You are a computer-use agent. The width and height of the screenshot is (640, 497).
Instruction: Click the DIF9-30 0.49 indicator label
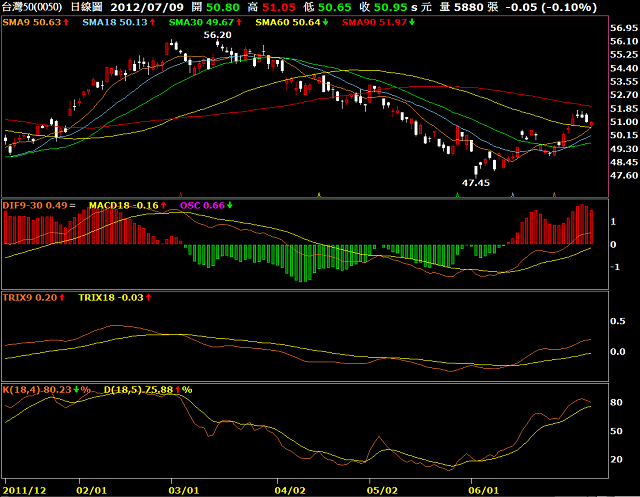point(35,205)
